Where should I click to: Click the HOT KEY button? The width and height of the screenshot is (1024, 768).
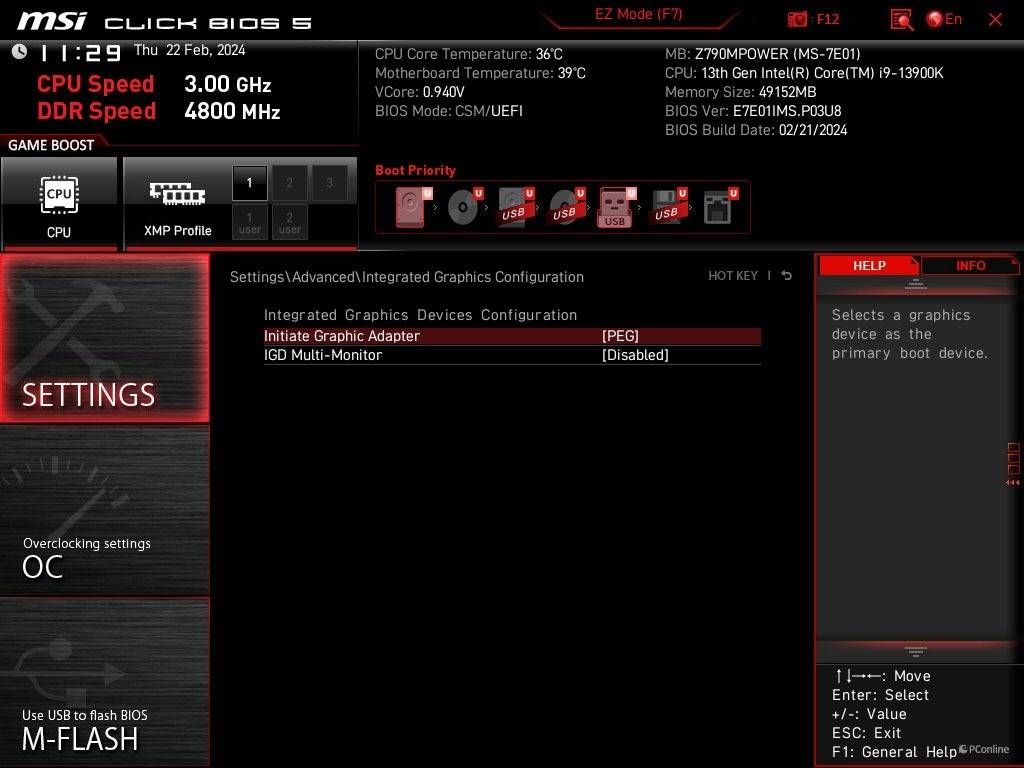[x=733, y=276]
